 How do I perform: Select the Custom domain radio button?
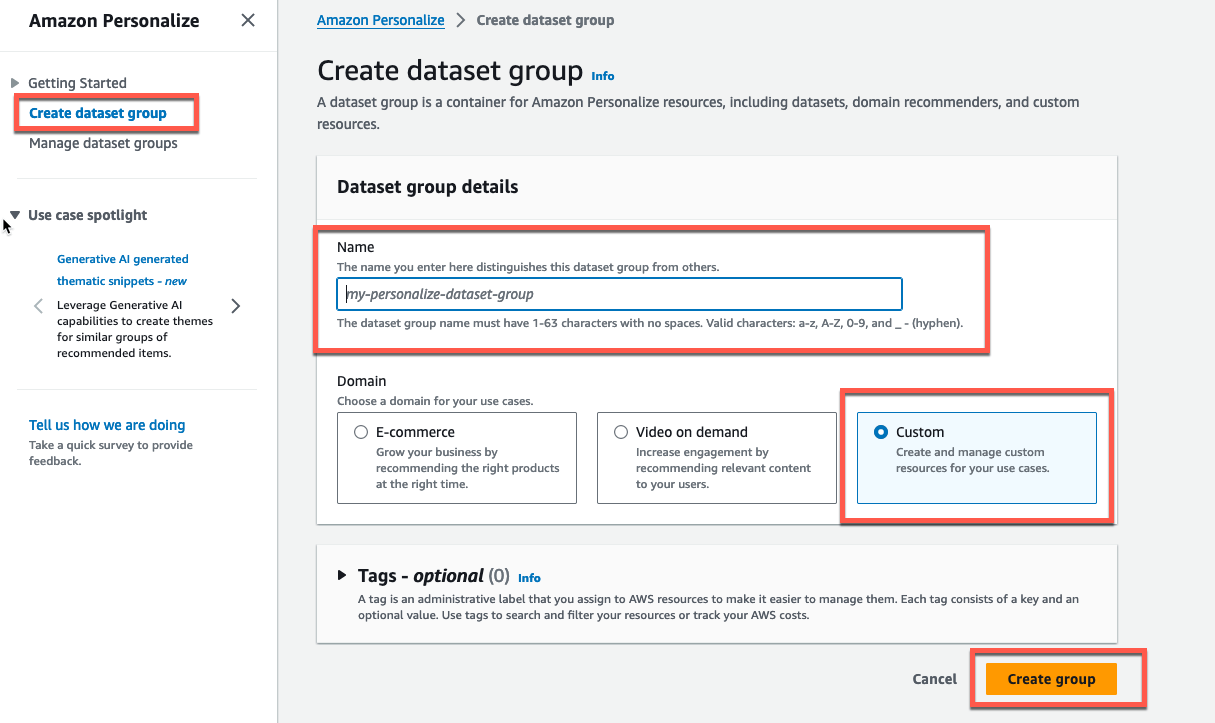[x=881, y=432]
